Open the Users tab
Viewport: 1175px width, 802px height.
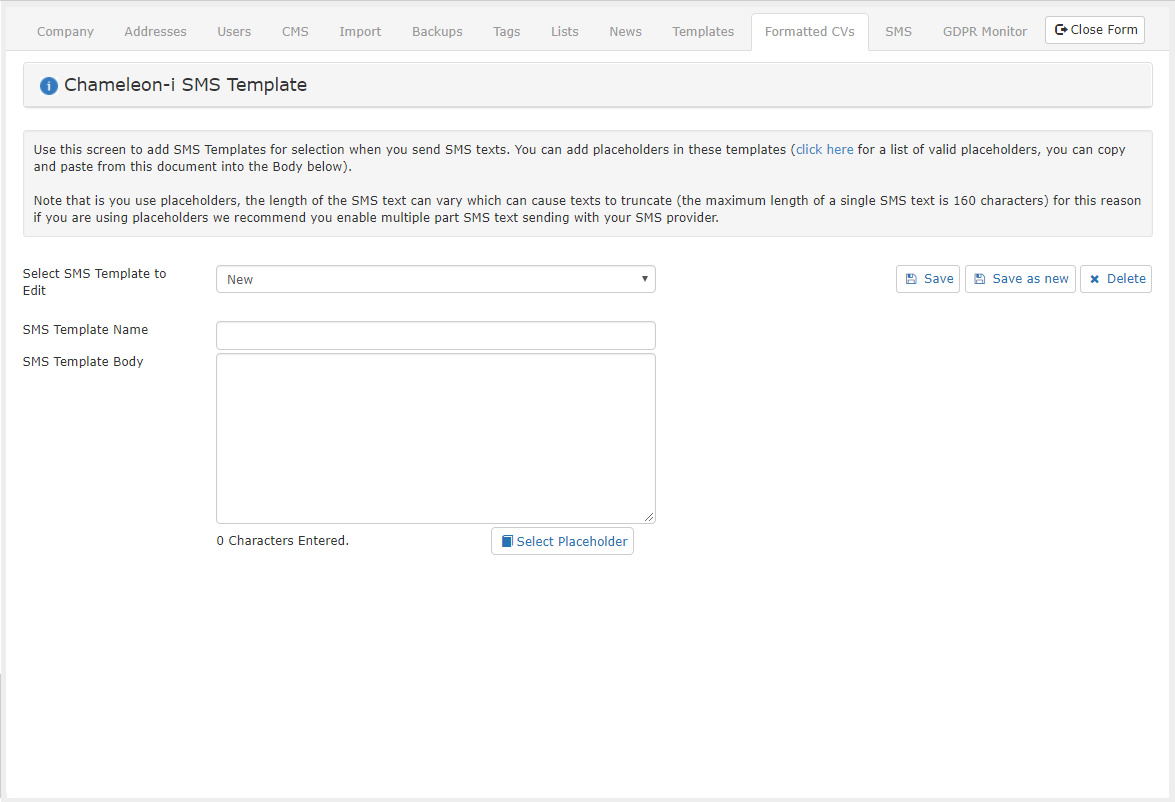(x=234, y=31)
